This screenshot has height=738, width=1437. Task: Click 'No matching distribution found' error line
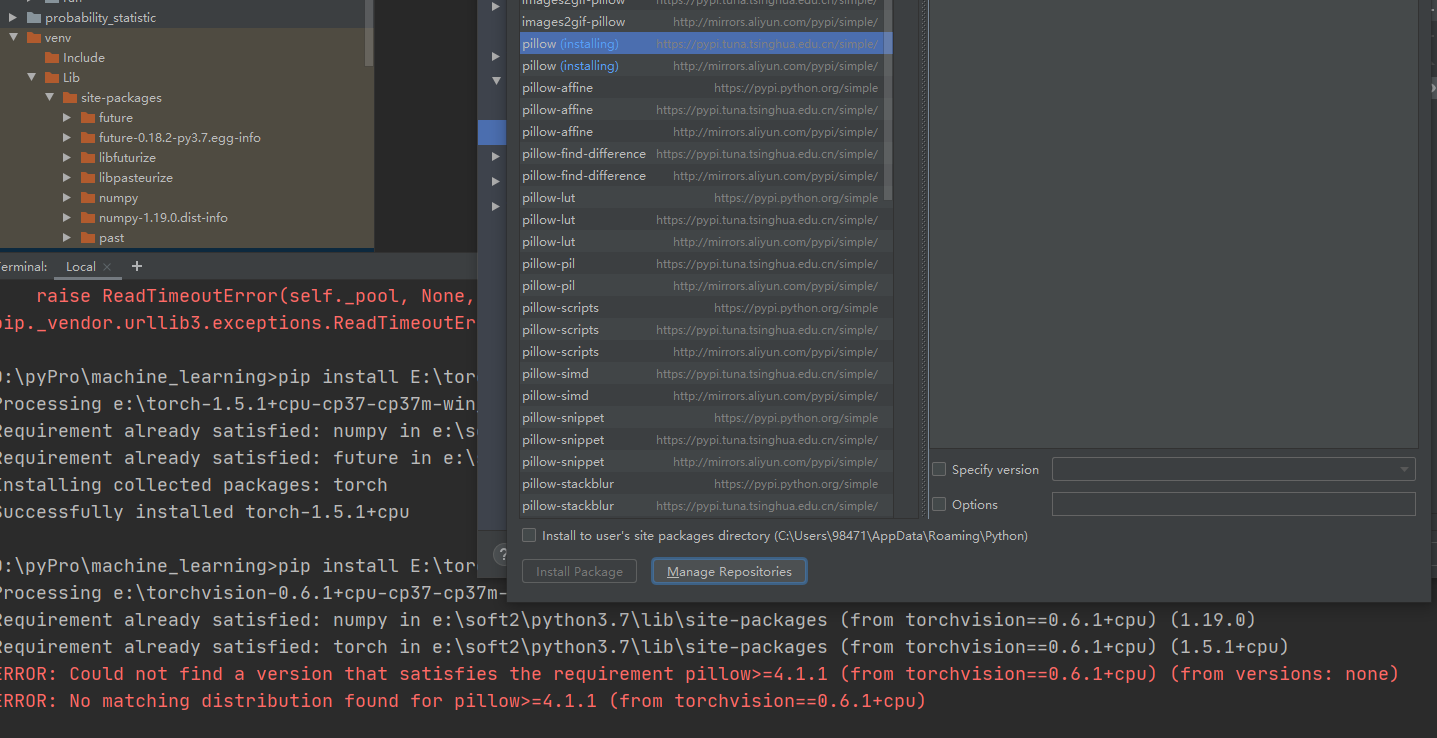point(462,701)
